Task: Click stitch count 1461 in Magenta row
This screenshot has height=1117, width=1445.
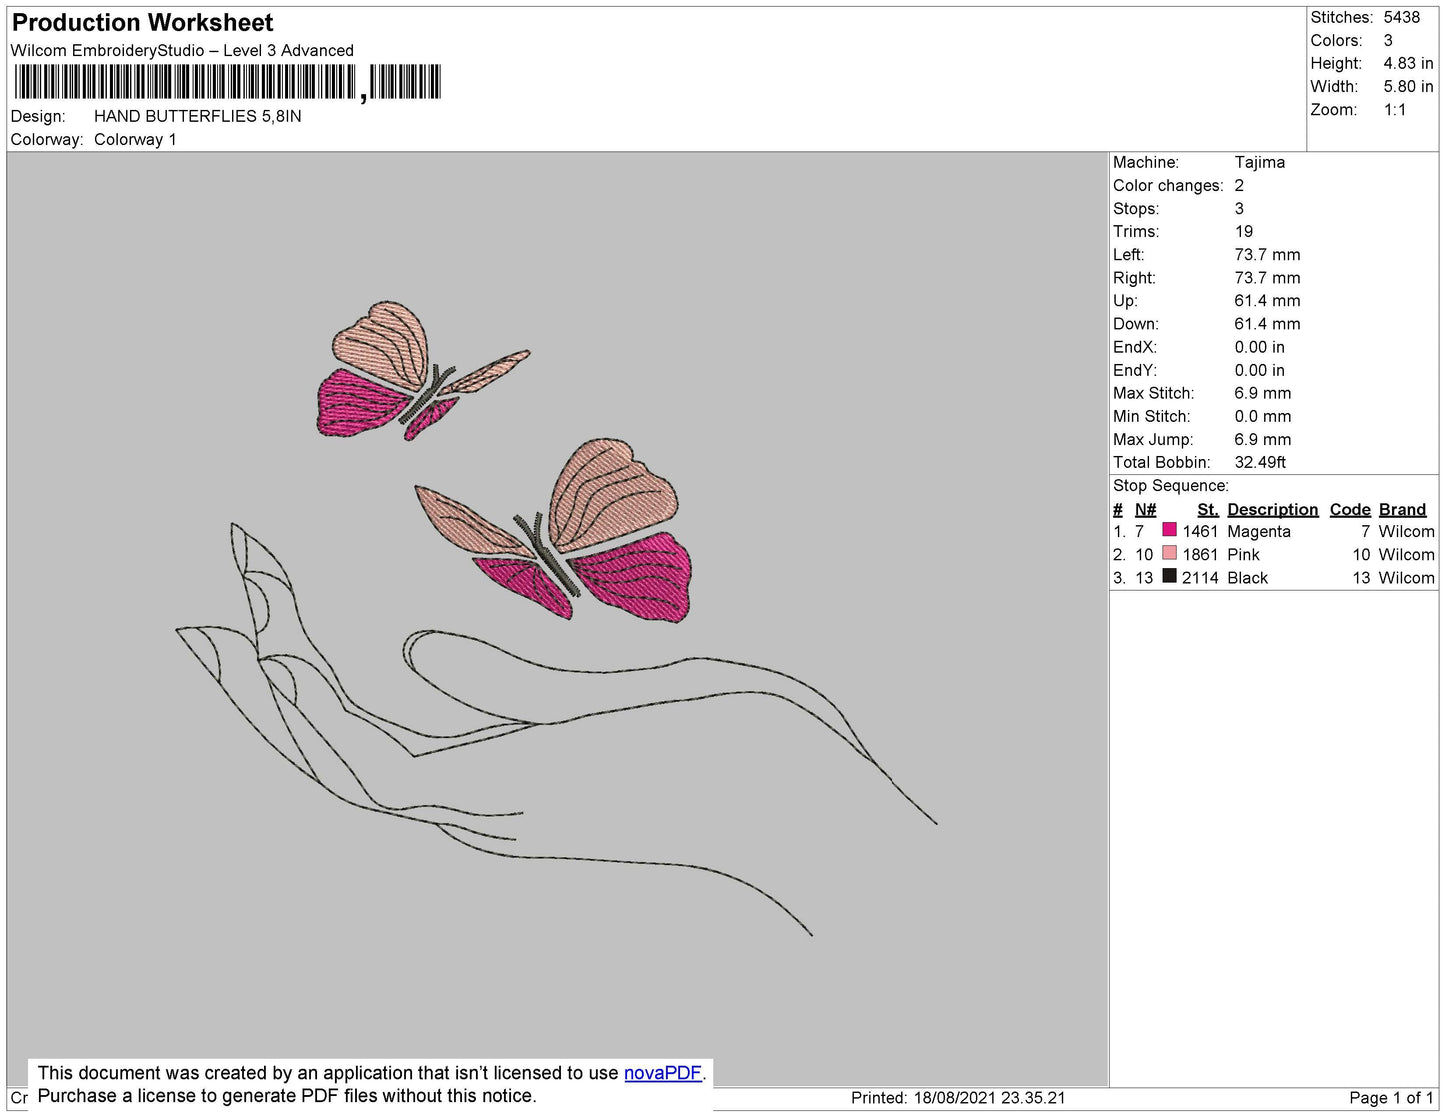Action: pos(1200,532)
